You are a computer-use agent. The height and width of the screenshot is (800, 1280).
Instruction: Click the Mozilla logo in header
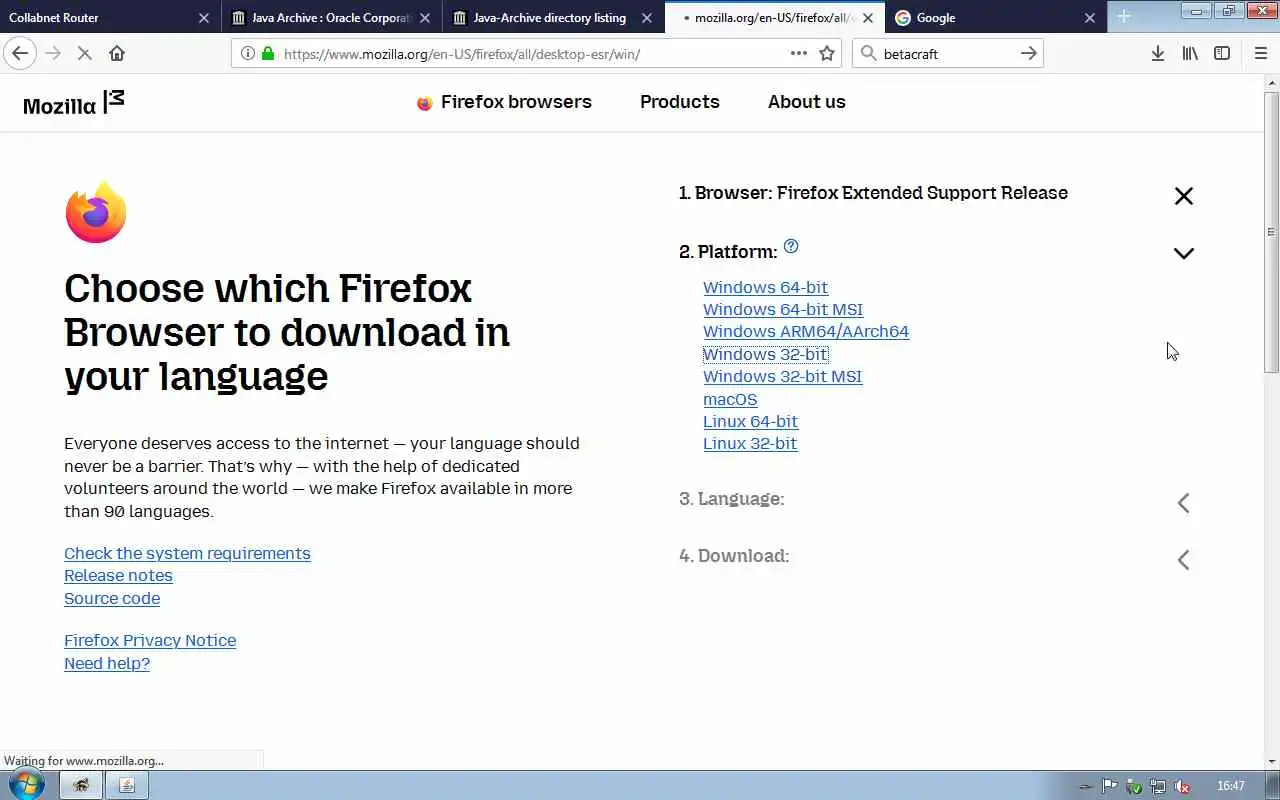point(74,102)
